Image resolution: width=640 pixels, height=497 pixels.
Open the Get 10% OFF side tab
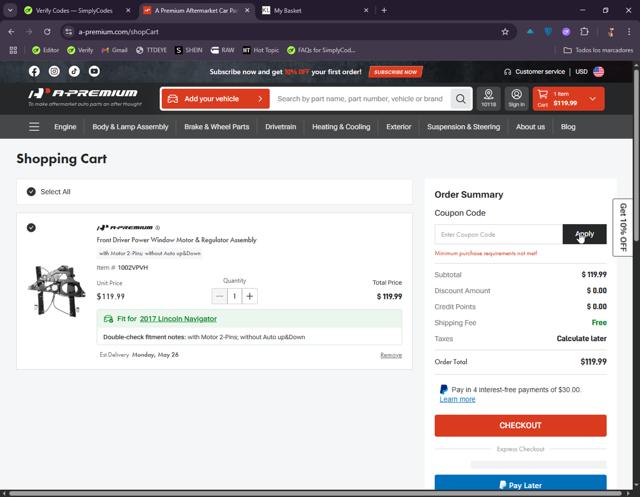click(622, 227)
